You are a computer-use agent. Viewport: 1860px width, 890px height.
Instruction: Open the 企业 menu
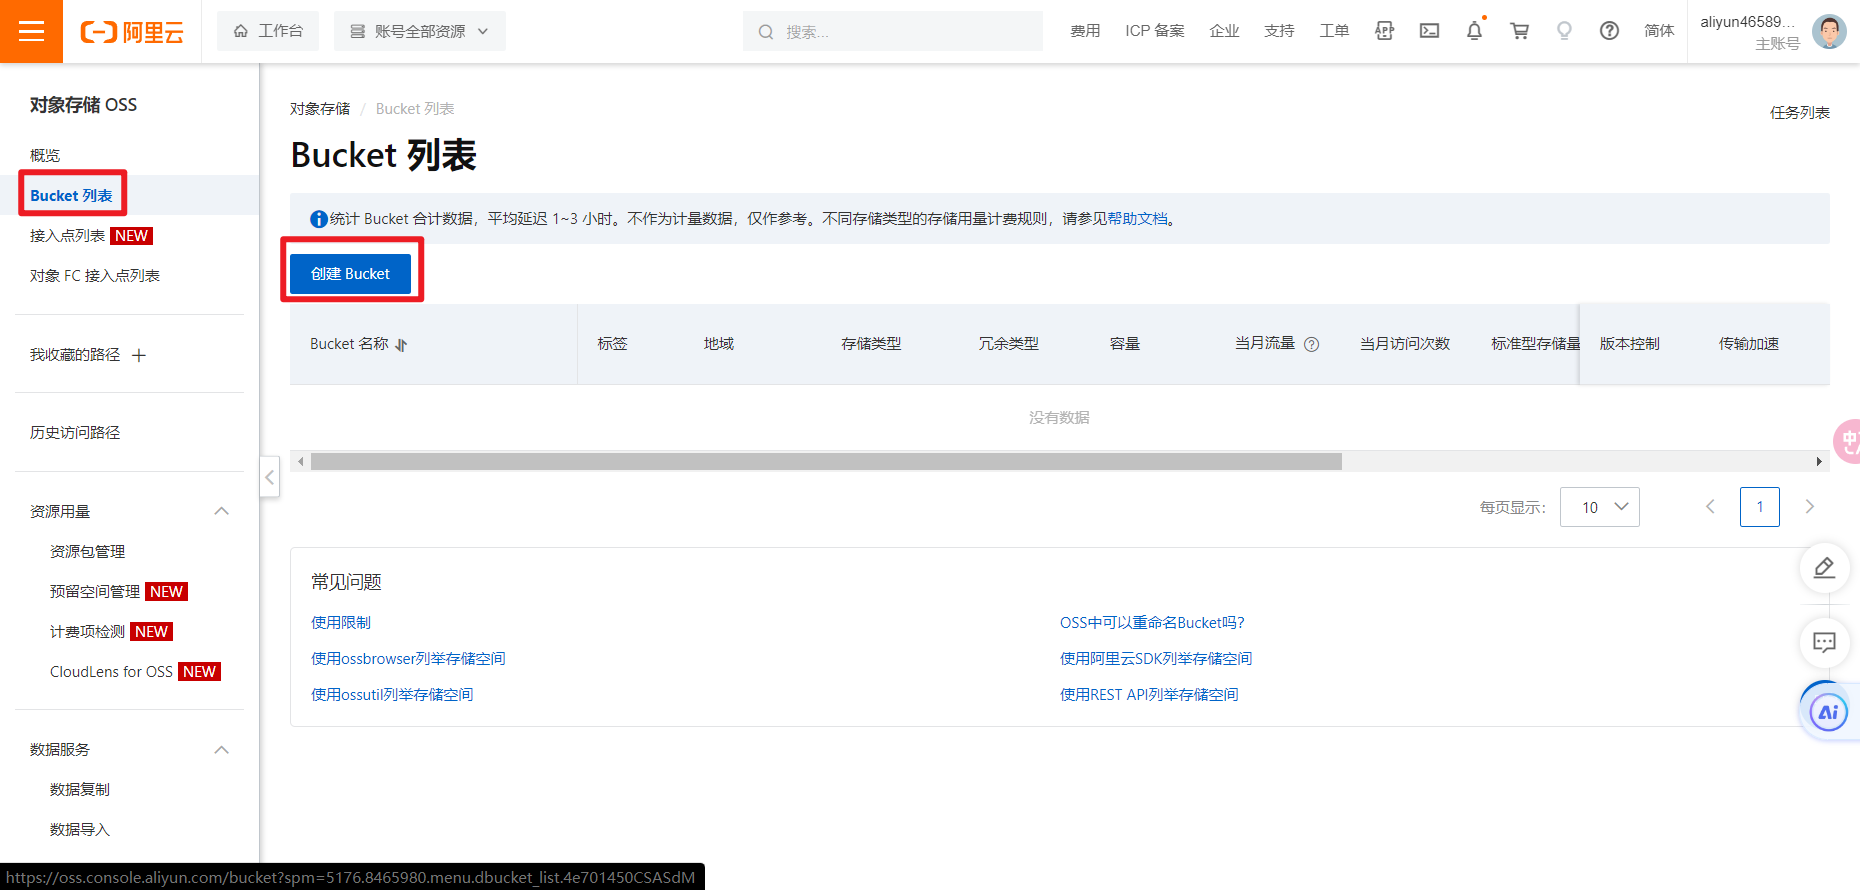(x=1224, y=31)
